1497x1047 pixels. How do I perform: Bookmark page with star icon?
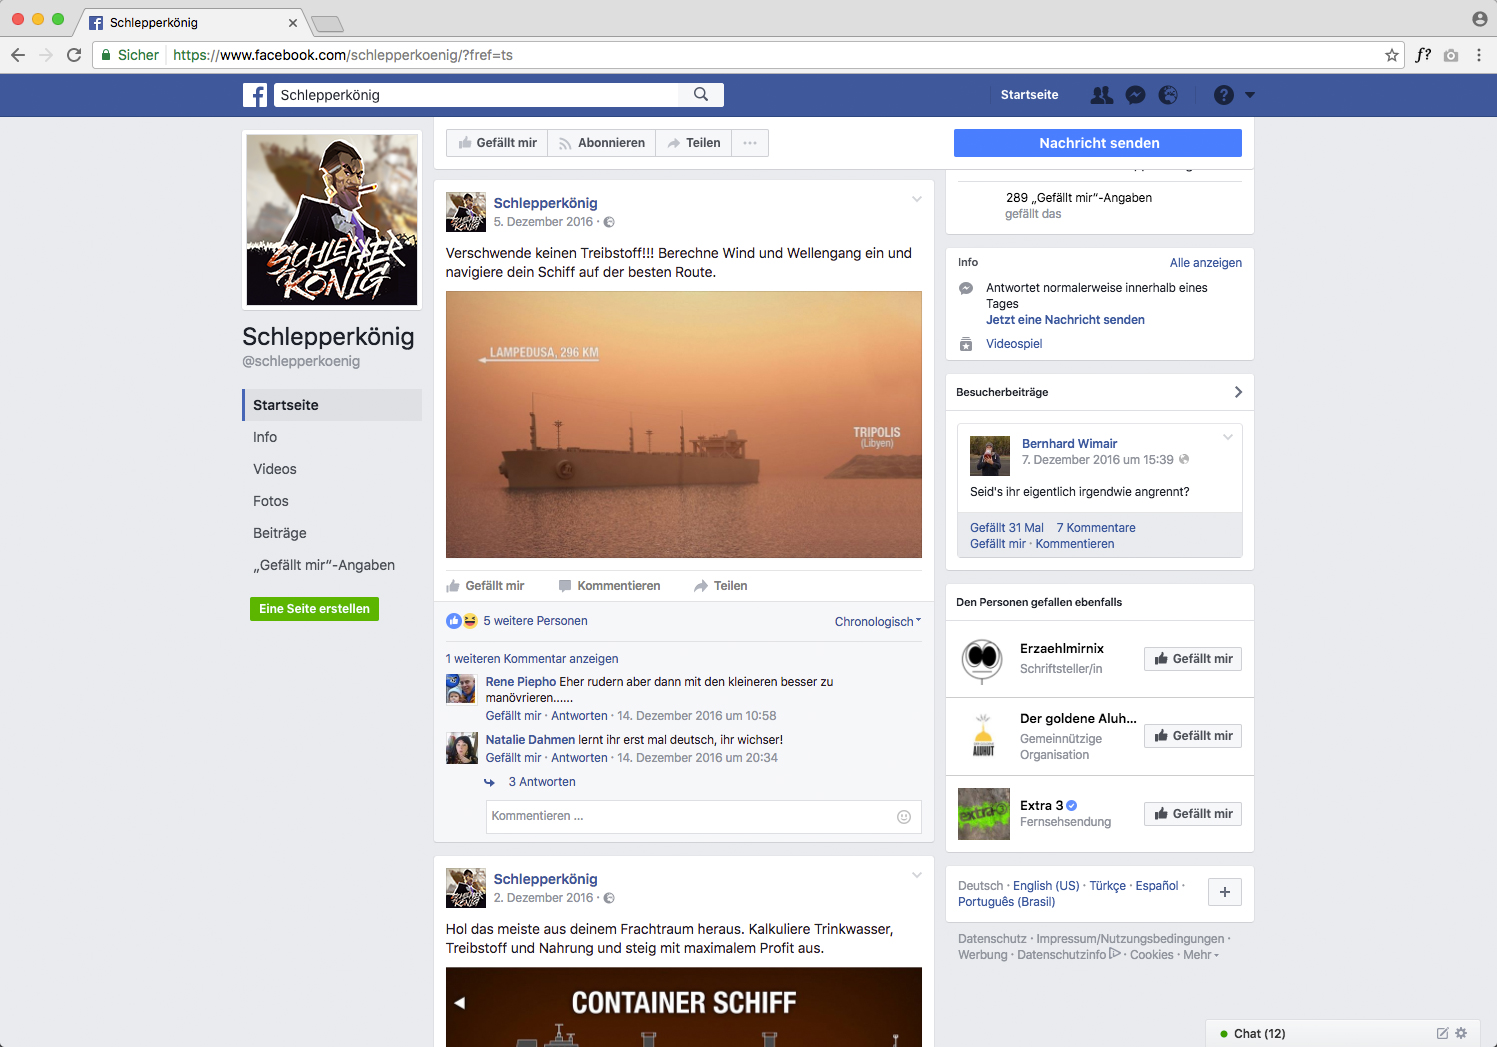coord(1392,55)
